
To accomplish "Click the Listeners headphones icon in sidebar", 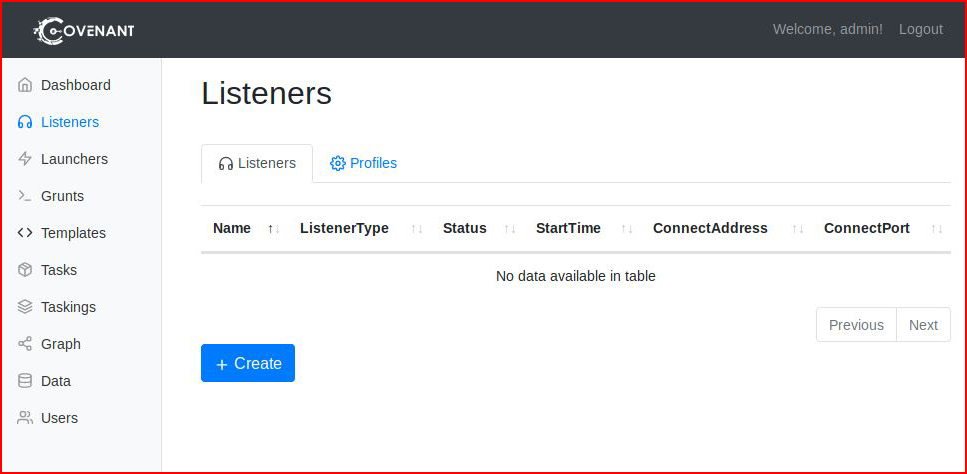I will [25, 122].
